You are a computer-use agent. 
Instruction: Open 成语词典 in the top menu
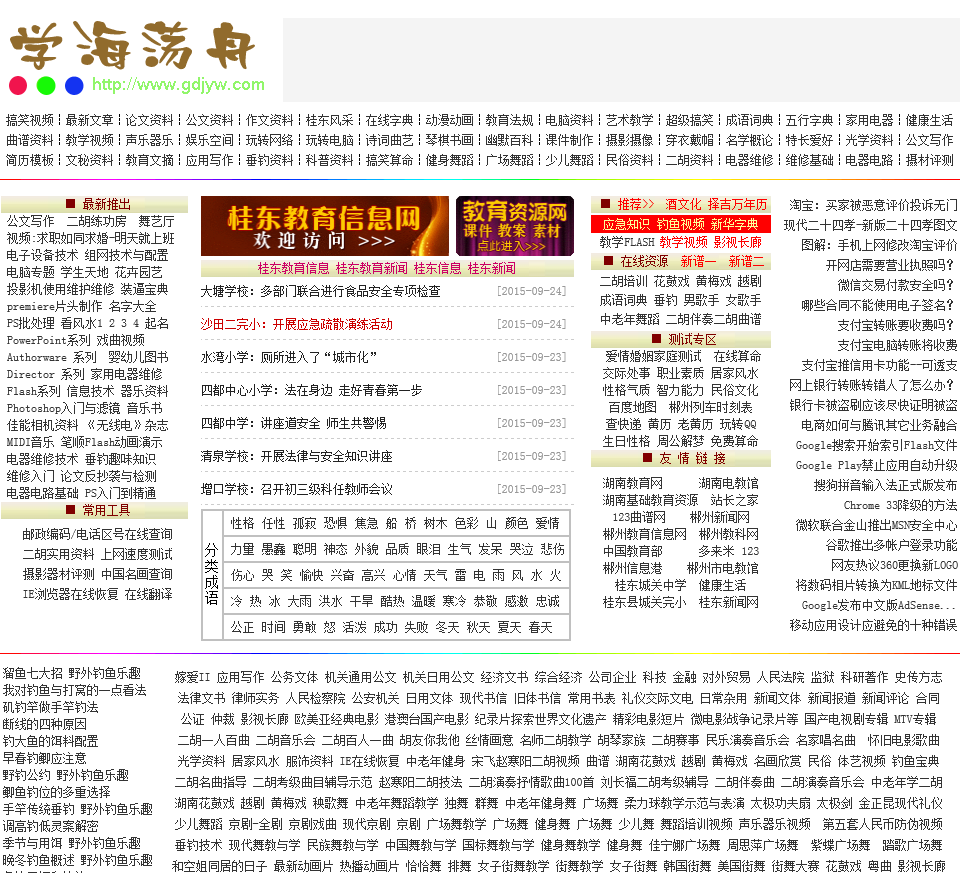(749, 120)
